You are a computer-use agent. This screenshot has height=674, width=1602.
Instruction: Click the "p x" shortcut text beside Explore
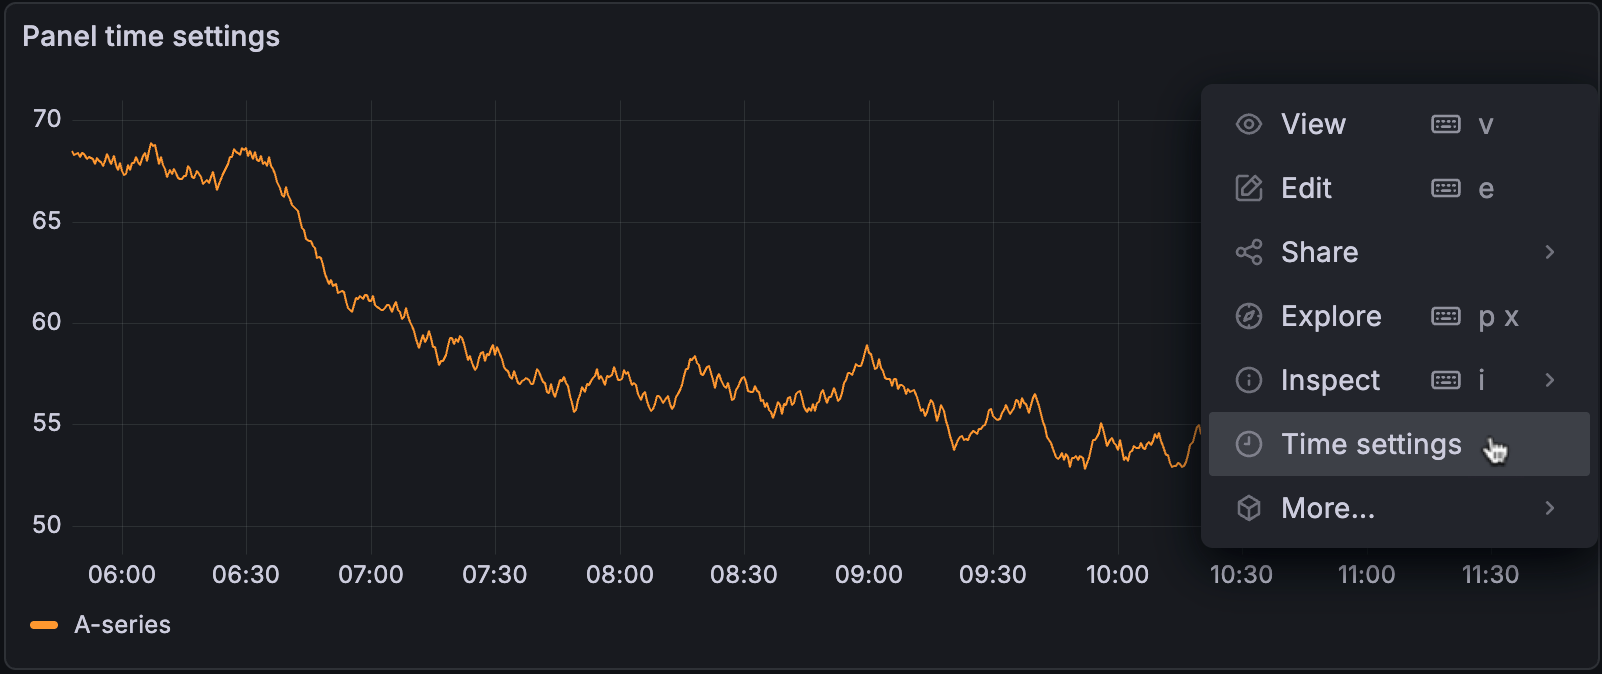tap(1498, 317)
